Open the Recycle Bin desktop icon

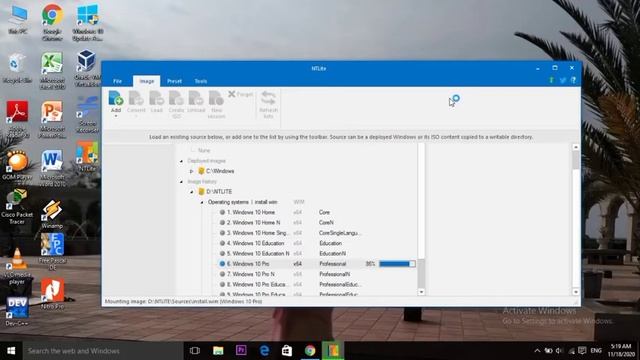click(x=17, y=68)
